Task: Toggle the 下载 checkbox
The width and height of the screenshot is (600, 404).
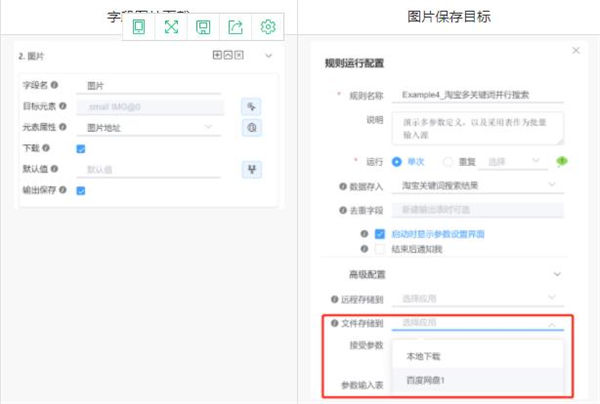Action: tap(82, 148)
